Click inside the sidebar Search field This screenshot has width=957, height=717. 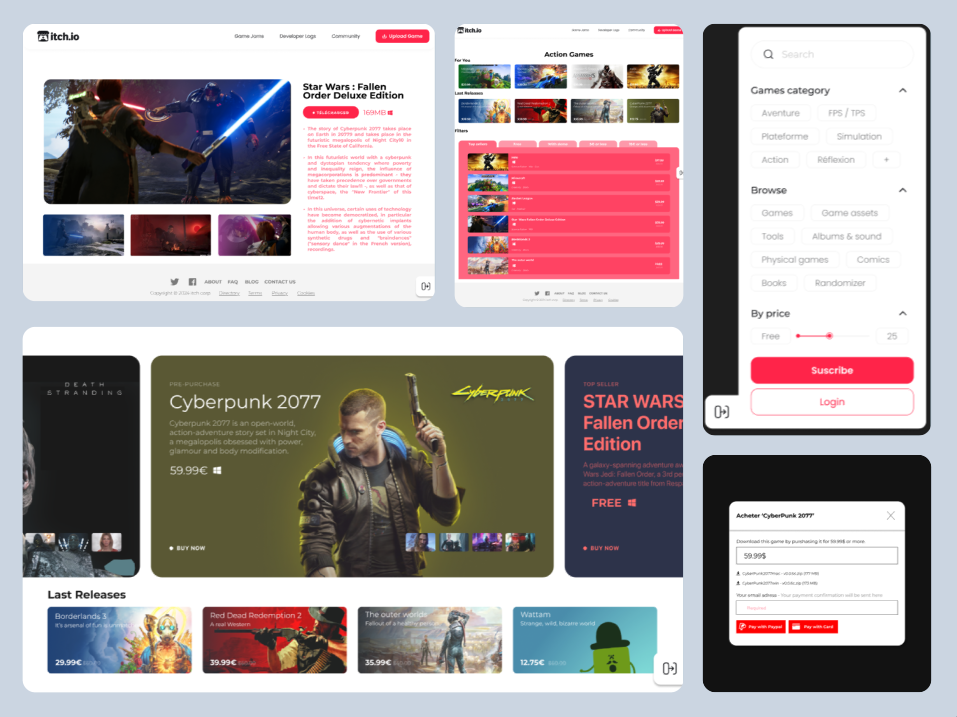click(831, 54)
